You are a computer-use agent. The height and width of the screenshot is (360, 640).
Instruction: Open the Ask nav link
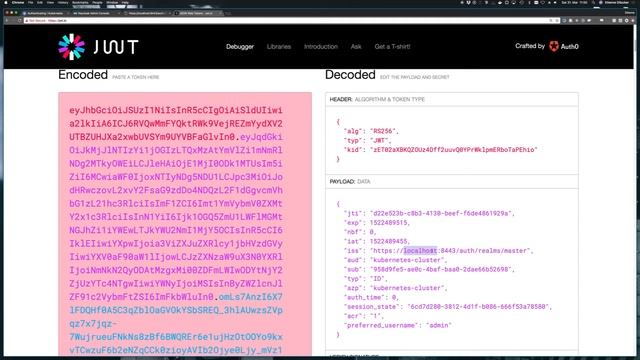[356, 47]
